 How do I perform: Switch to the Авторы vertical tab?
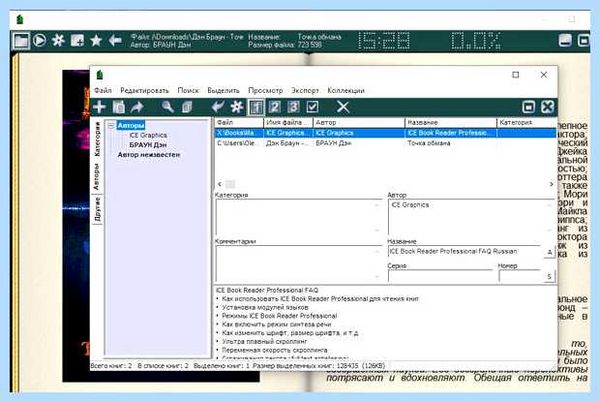point(97,177)
